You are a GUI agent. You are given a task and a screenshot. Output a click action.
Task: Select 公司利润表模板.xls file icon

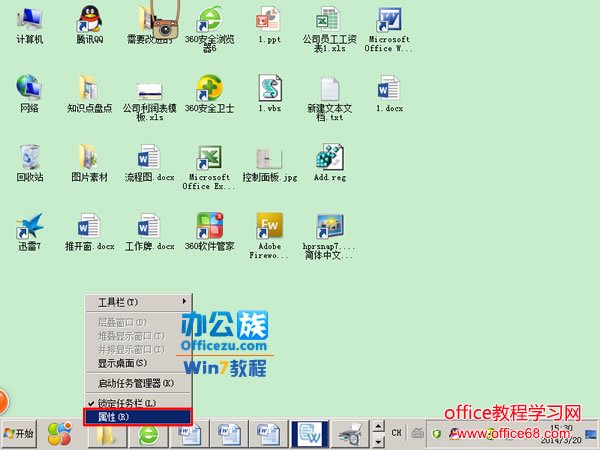click(x=150, y=100)
